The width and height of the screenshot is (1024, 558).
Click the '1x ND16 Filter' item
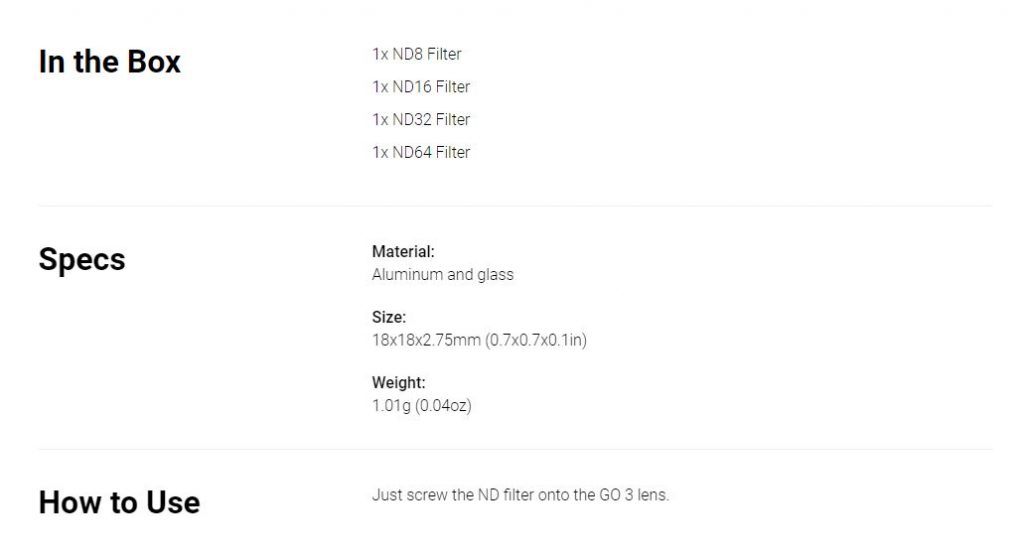pyautogui.click(x=421, y=87)
